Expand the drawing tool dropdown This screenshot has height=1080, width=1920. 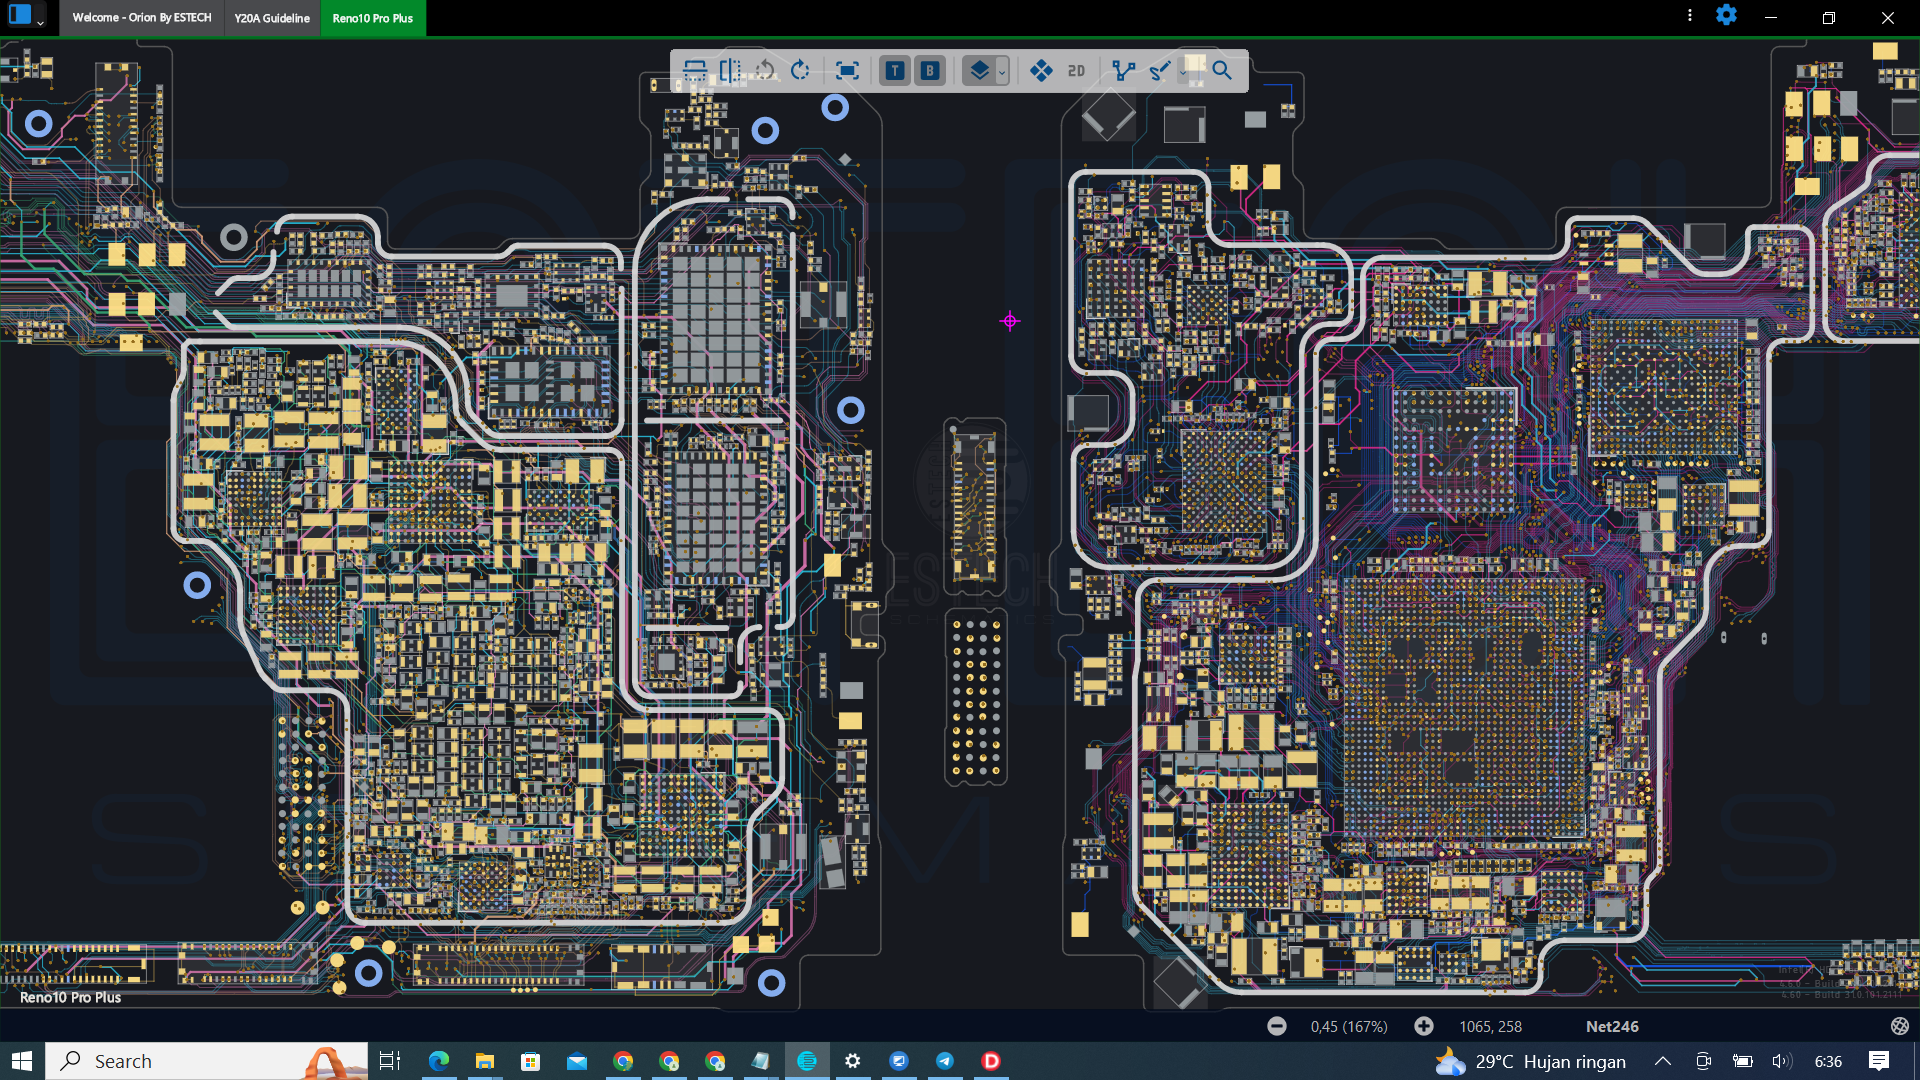tap(1182, 72)
